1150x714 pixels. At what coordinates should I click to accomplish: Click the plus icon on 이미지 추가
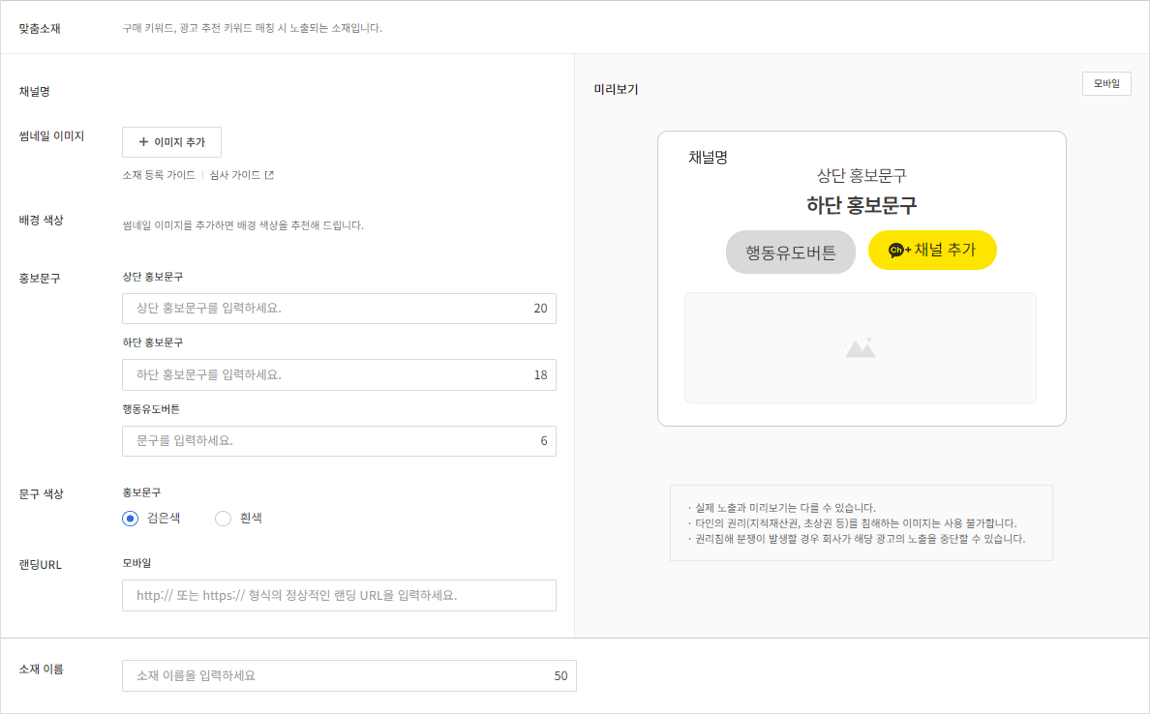click(143, 142)
